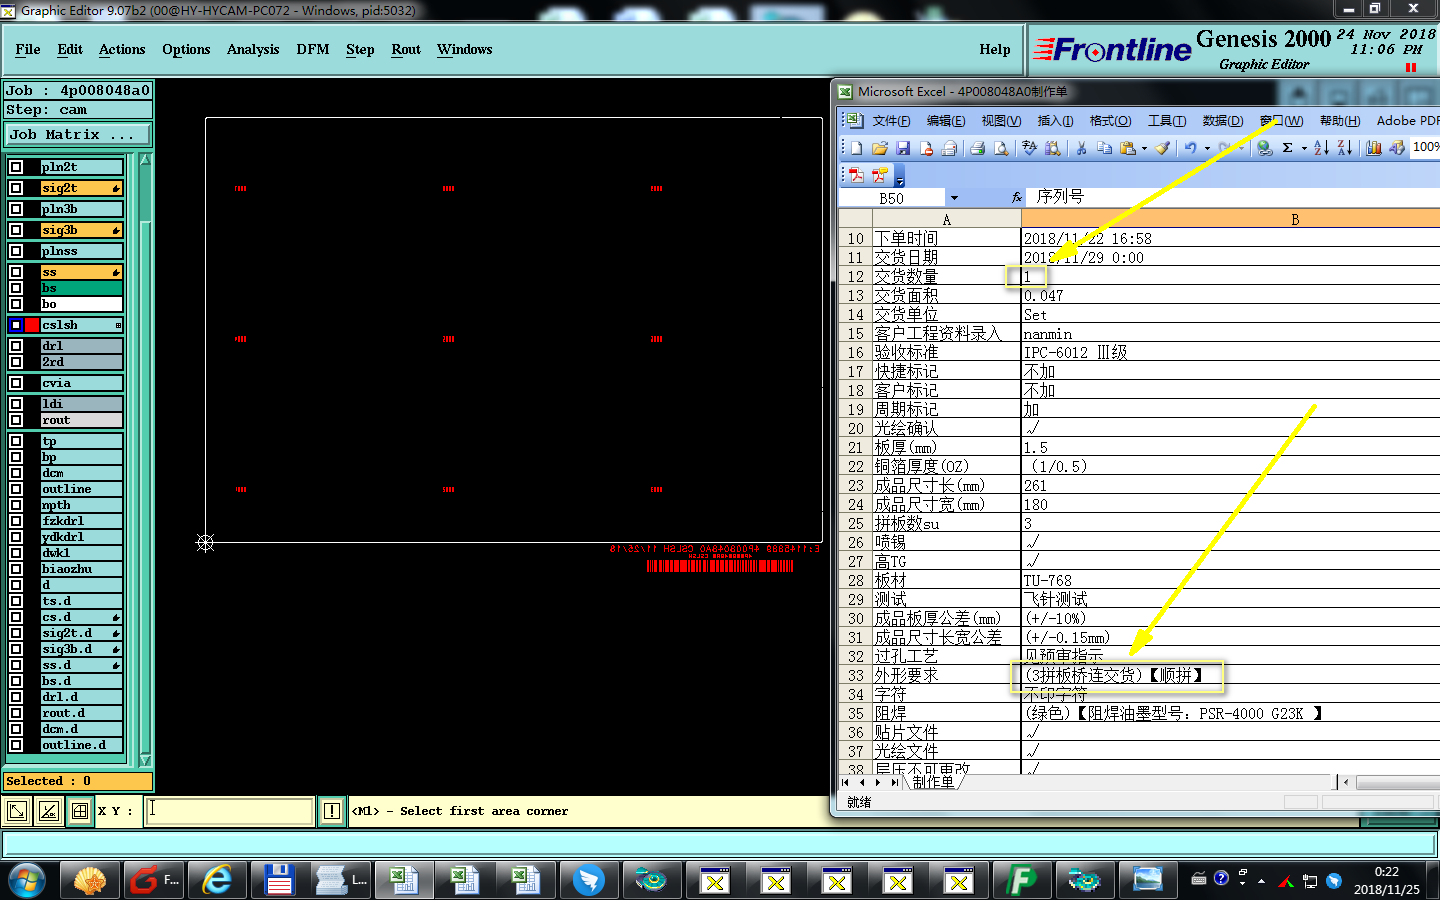Open the File menu in Genesis
The height and width of the screenshot is (900, 1440).
pyautogui.click(x=28, y=49)
